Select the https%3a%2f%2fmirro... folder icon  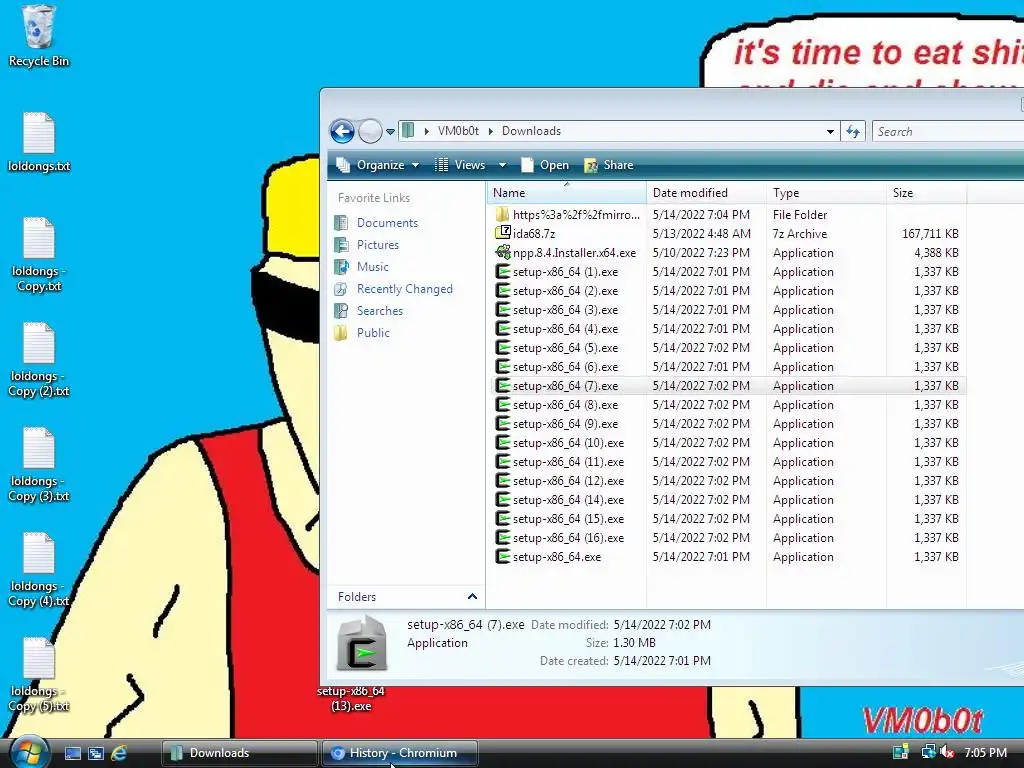(502, 214)
